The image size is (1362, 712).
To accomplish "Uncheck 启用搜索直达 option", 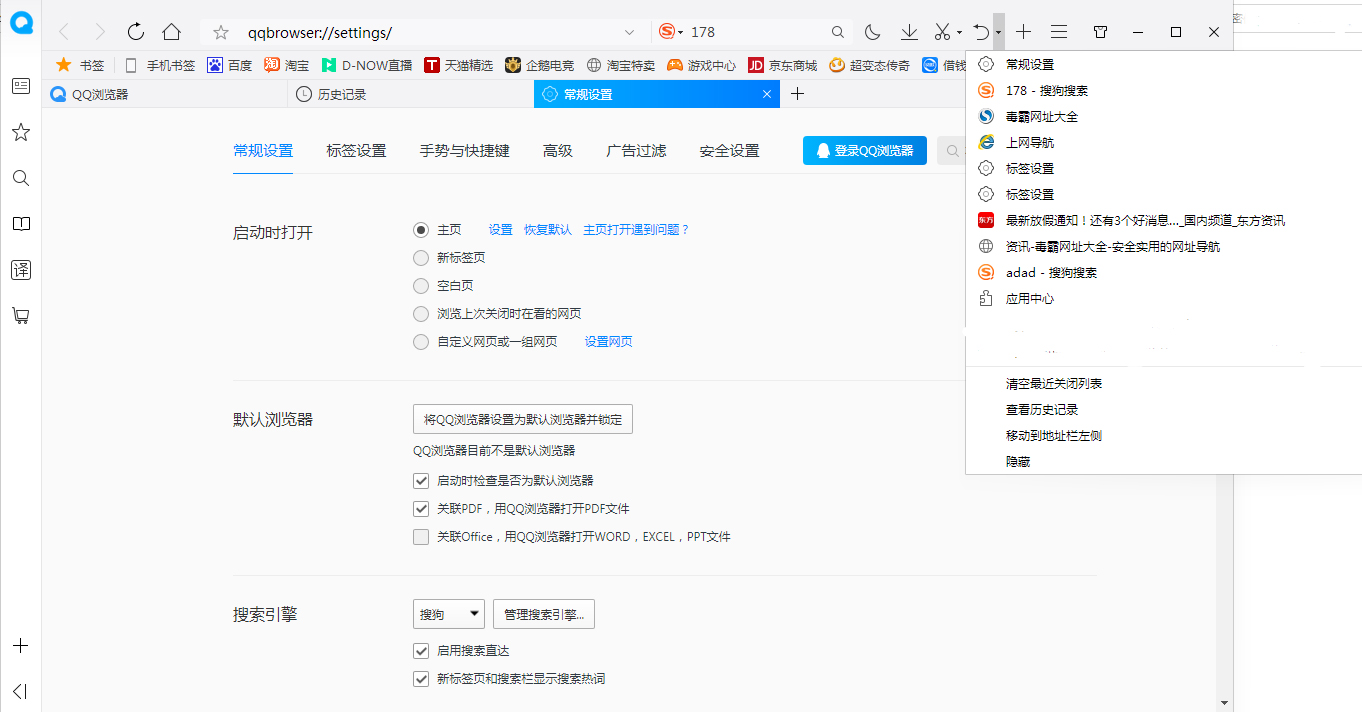I will coord(421,650).
